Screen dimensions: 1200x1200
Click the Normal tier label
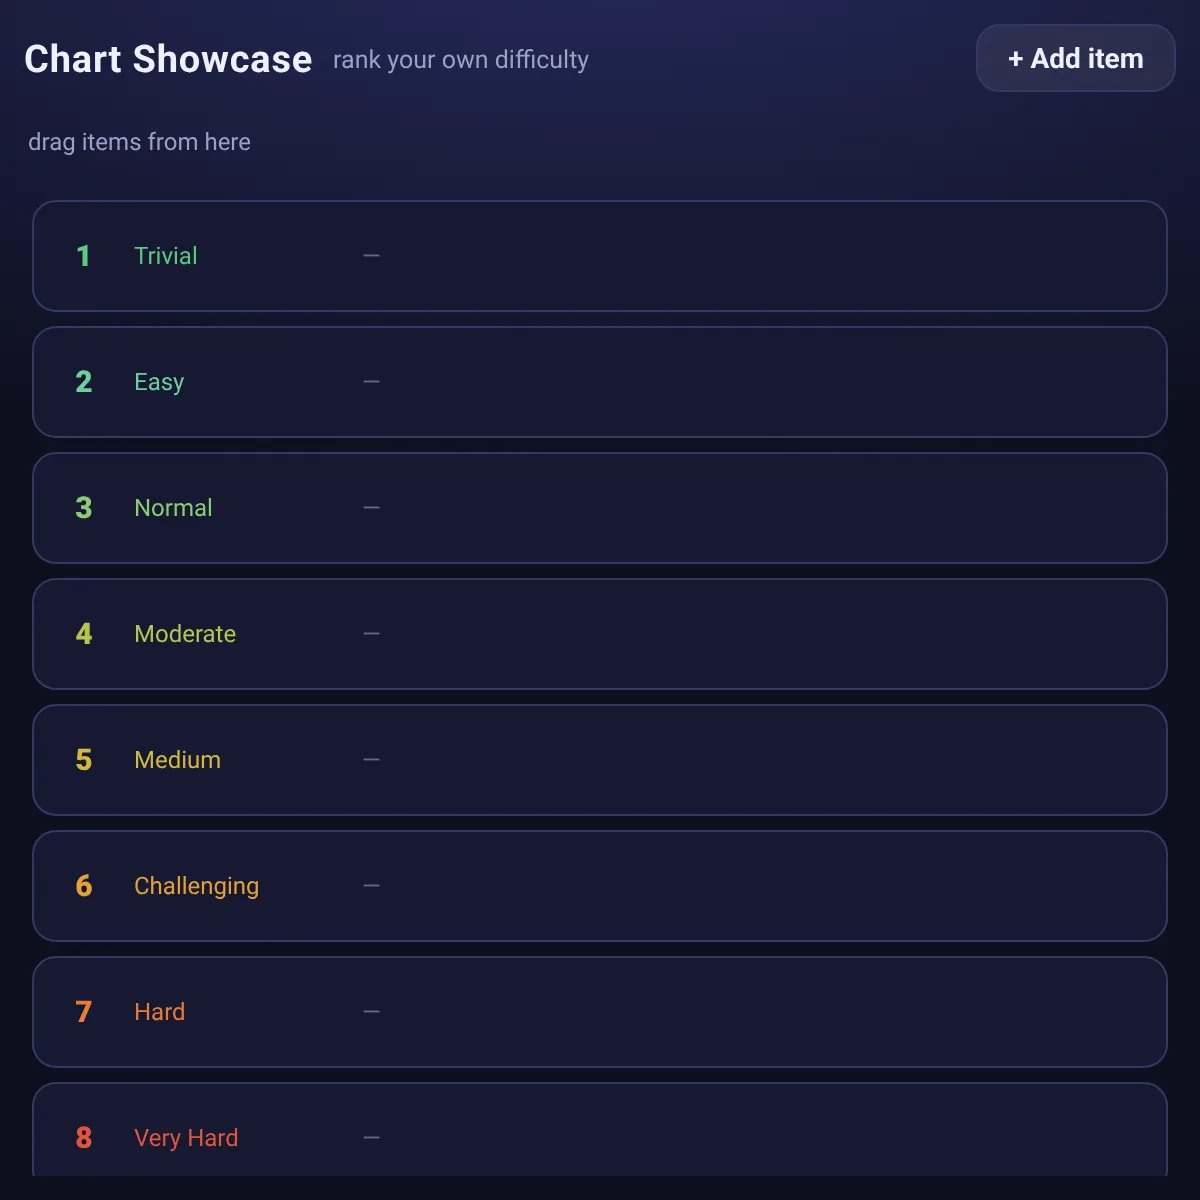point(173,508)
